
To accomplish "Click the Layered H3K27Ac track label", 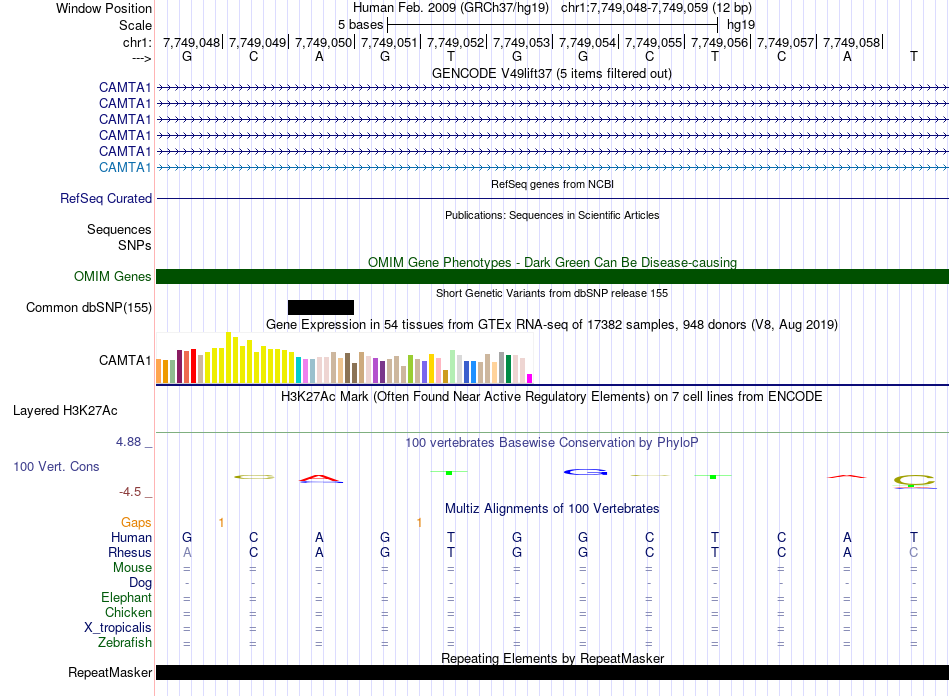I will pyautogui.click(x=65, y=410).
